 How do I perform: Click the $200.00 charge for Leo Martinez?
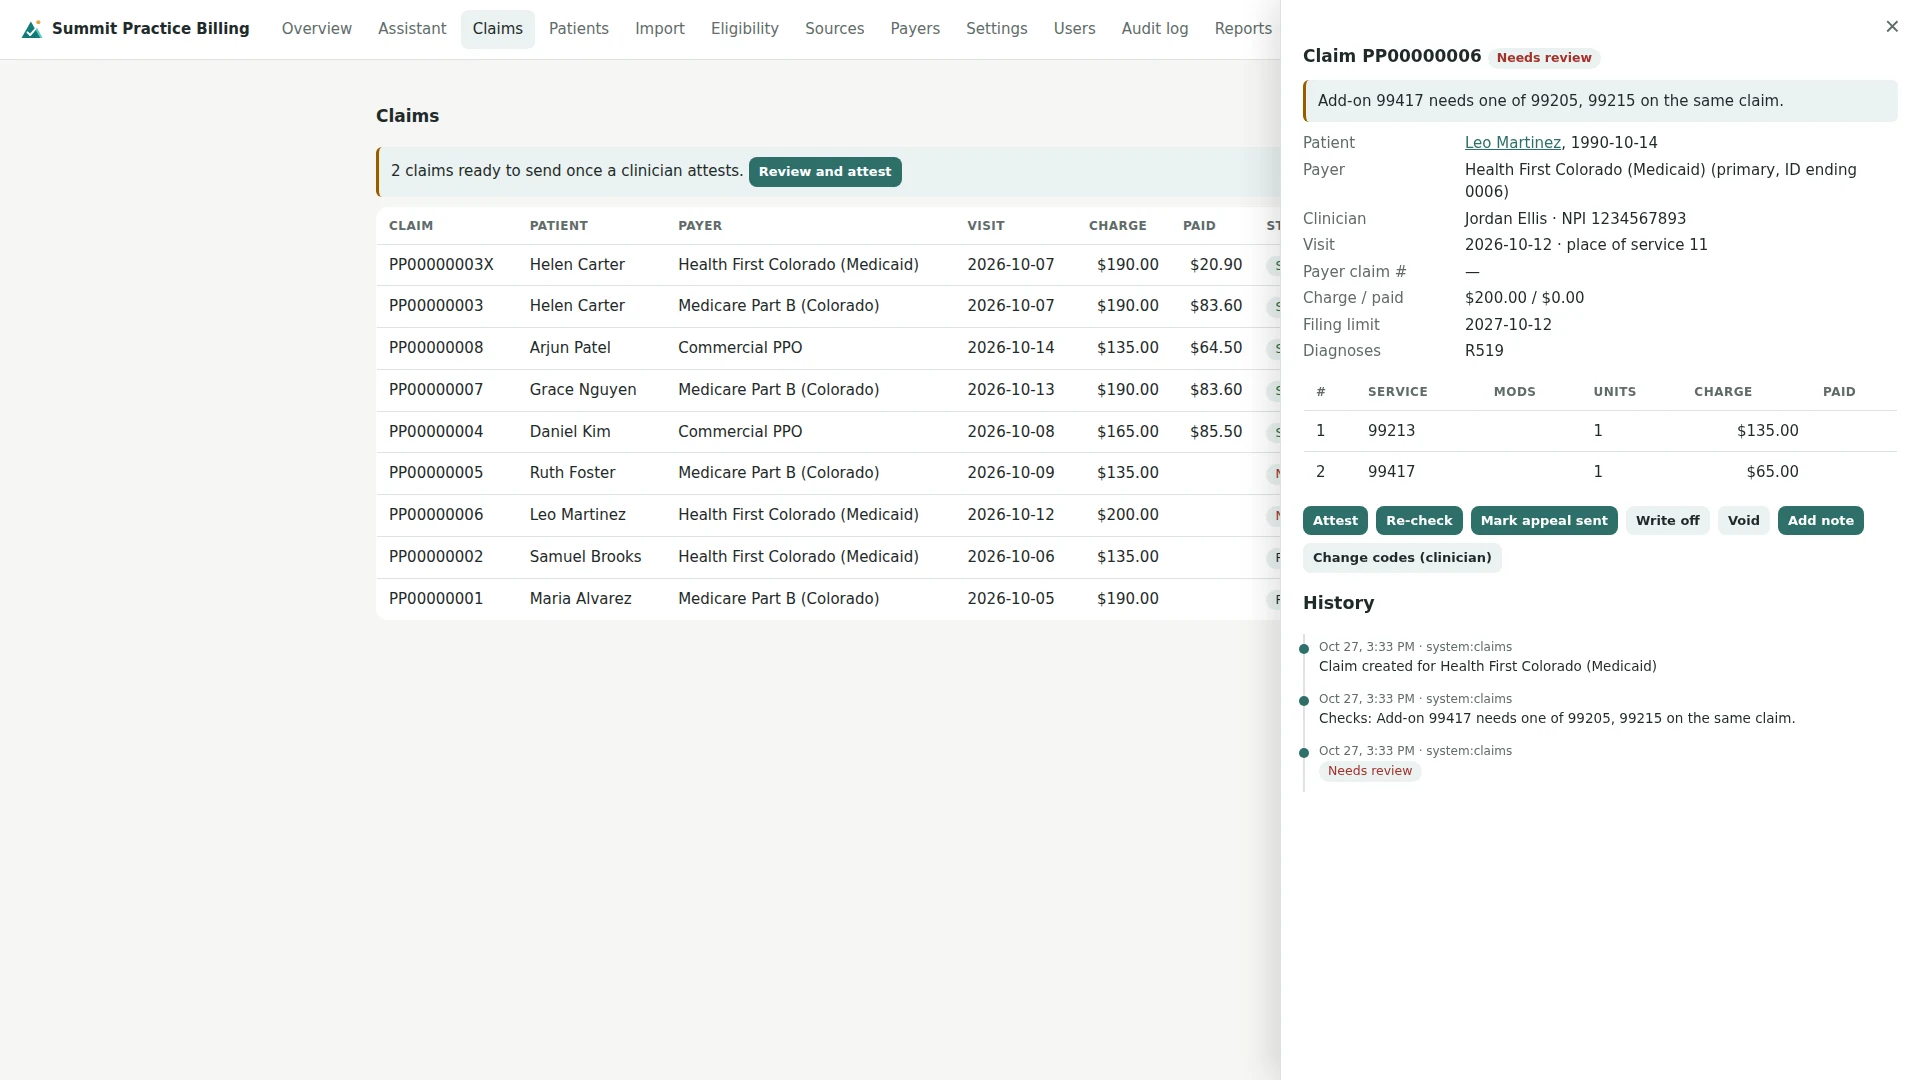pyautogui.click(x=1127, y=515)
